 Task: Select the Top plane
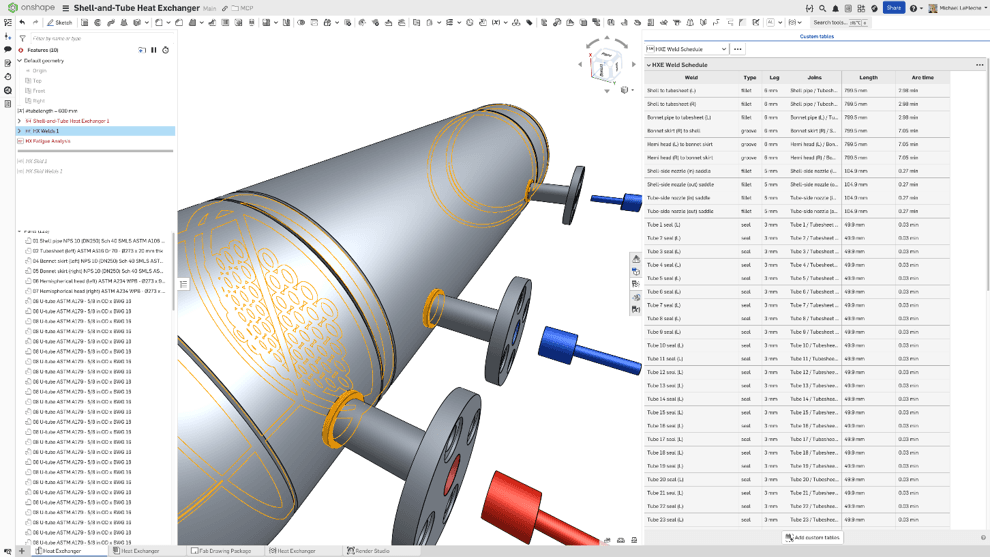pyautogui.click(x=37, y=81)
